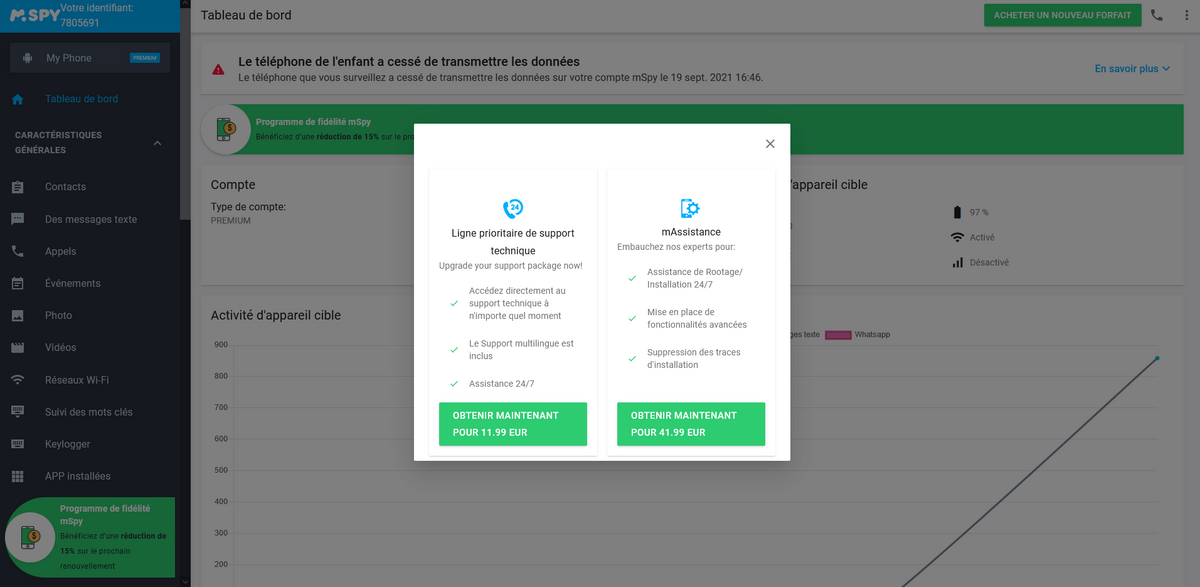Click the signal bars status icon
Screen dimensions: 1200x587
(x=957, y=262)
